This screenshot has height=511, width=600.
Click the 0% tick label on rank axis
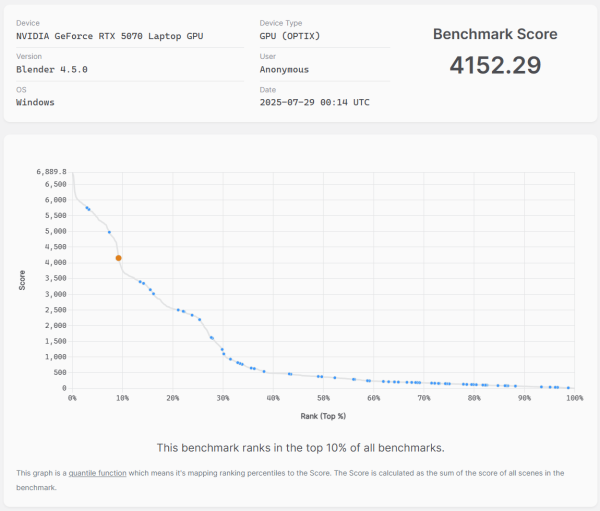pos(72,398)
